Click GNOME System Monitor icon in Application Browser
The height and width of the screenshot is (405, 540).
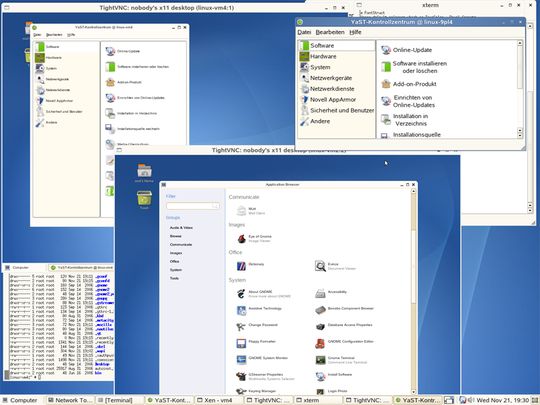click(241, 360)
